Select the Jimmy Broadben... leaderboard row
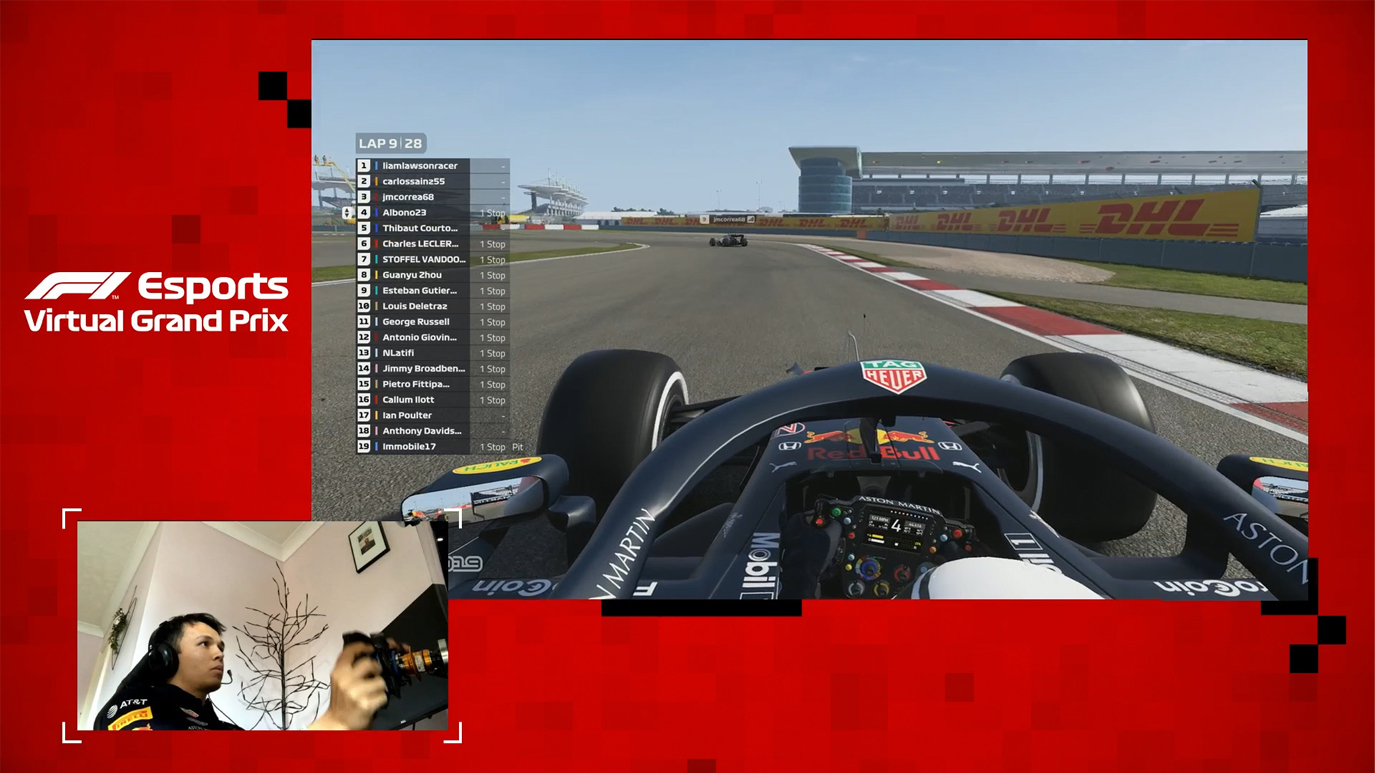Screen dimensions: 1375x773 pyautogui.click(x=433, y=369)
